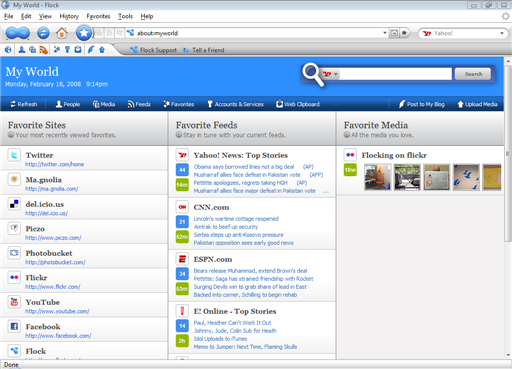This screenshot has height=369, width=512.
Task: Open the View menu
Action: point(45,16)
